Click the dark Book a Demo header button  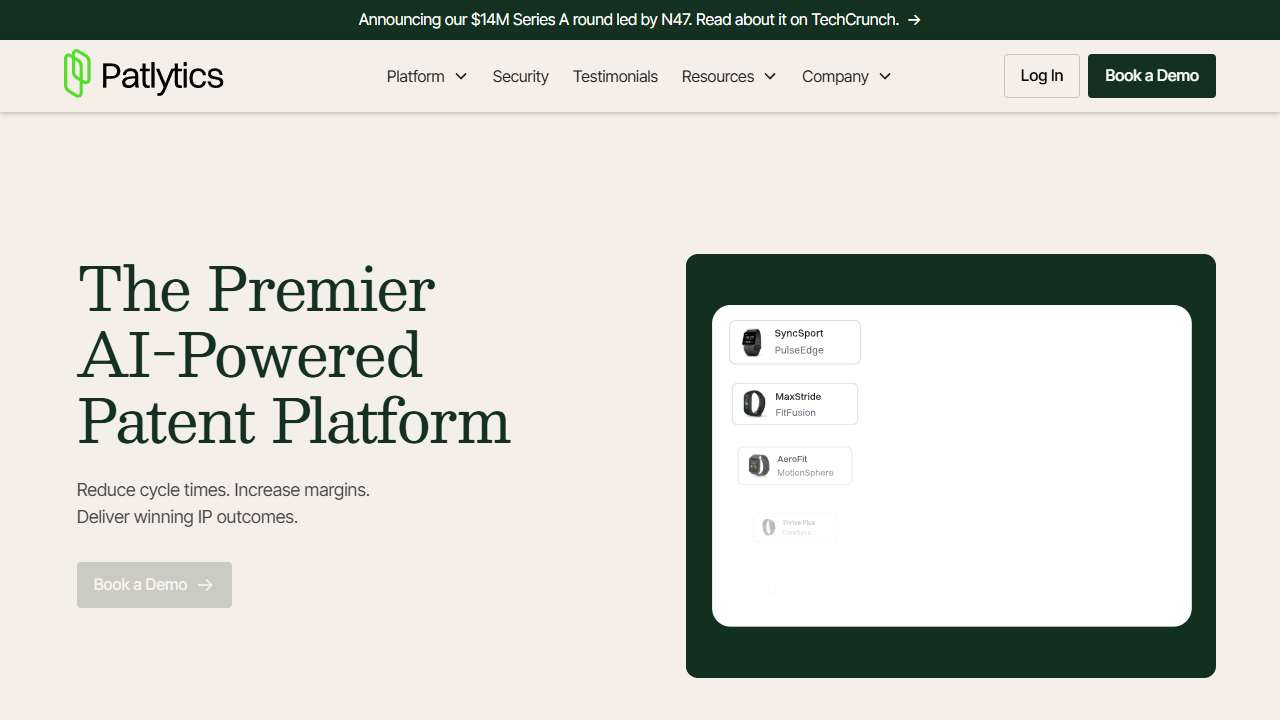[1151, 76]
